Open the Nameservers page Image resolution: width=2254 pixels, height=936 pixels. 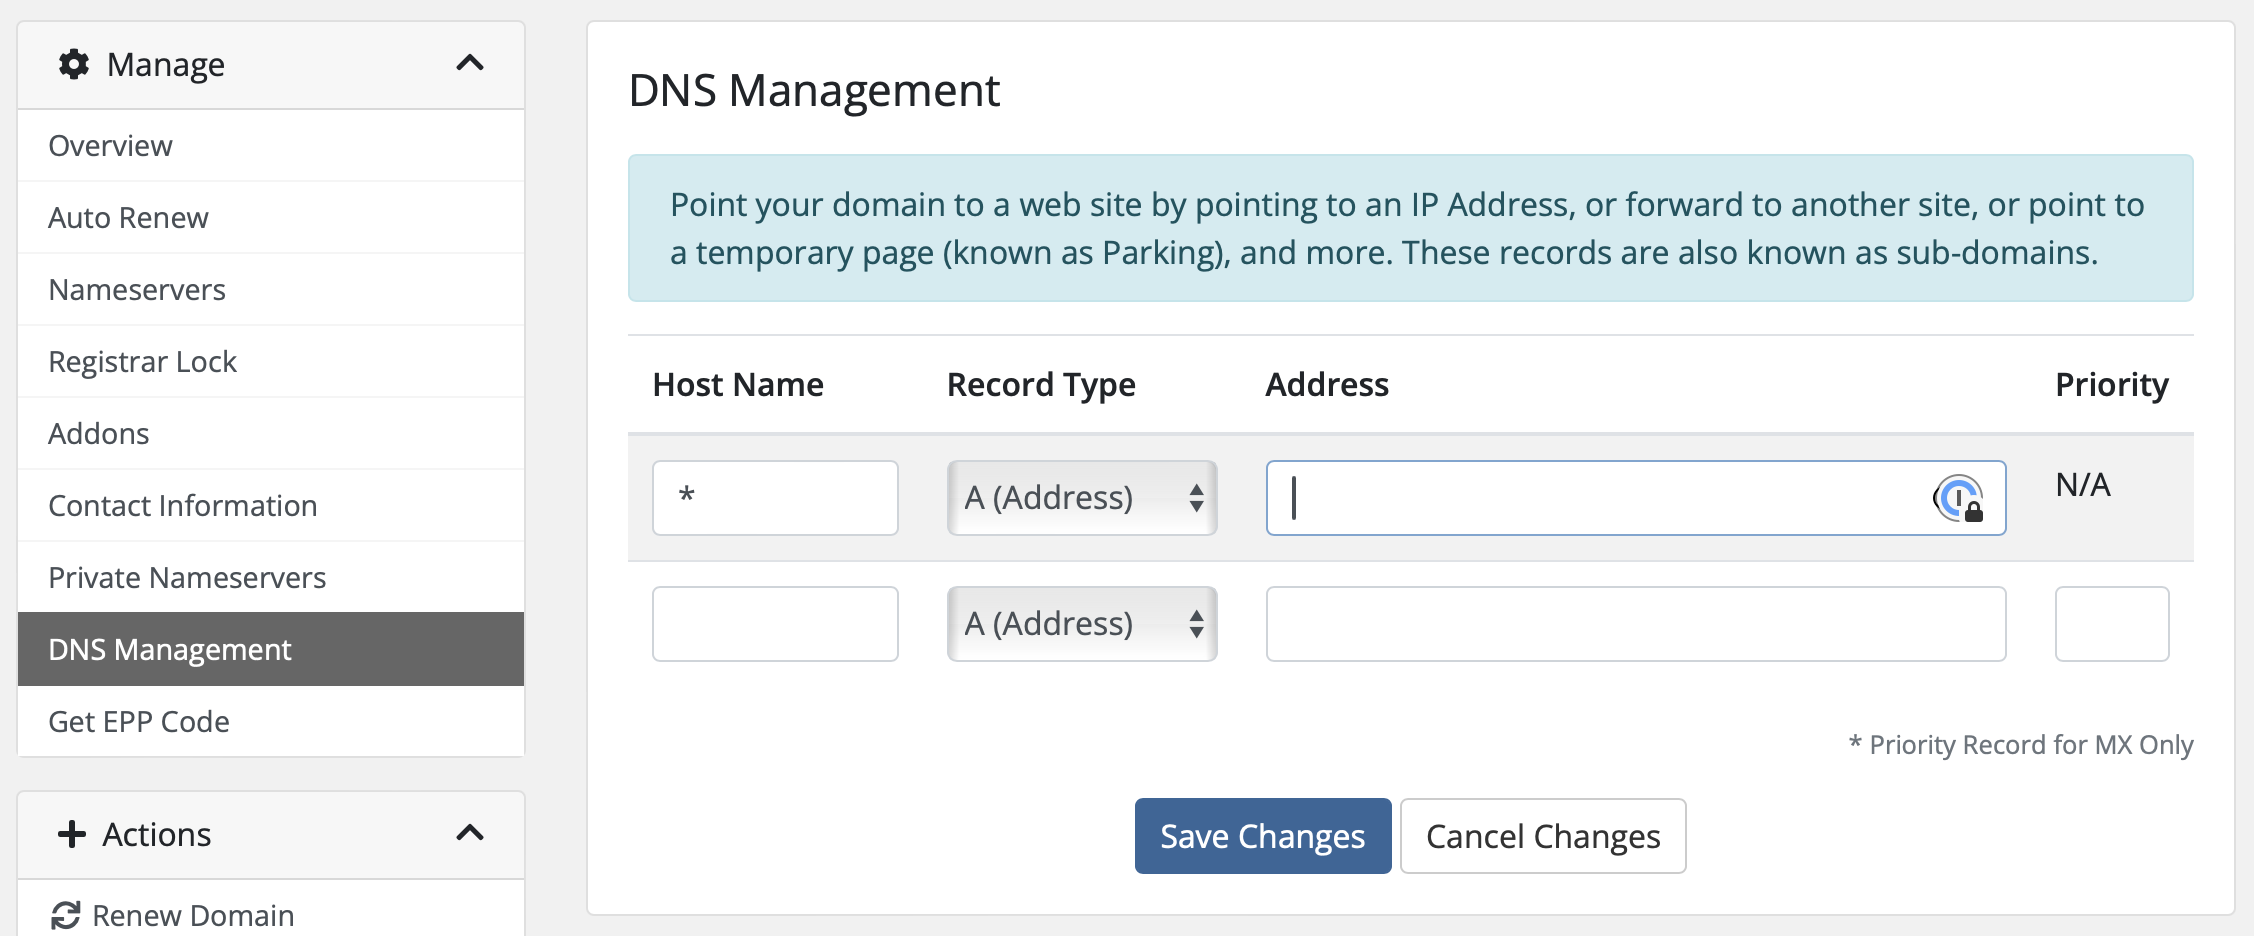[x=271, y=290]
